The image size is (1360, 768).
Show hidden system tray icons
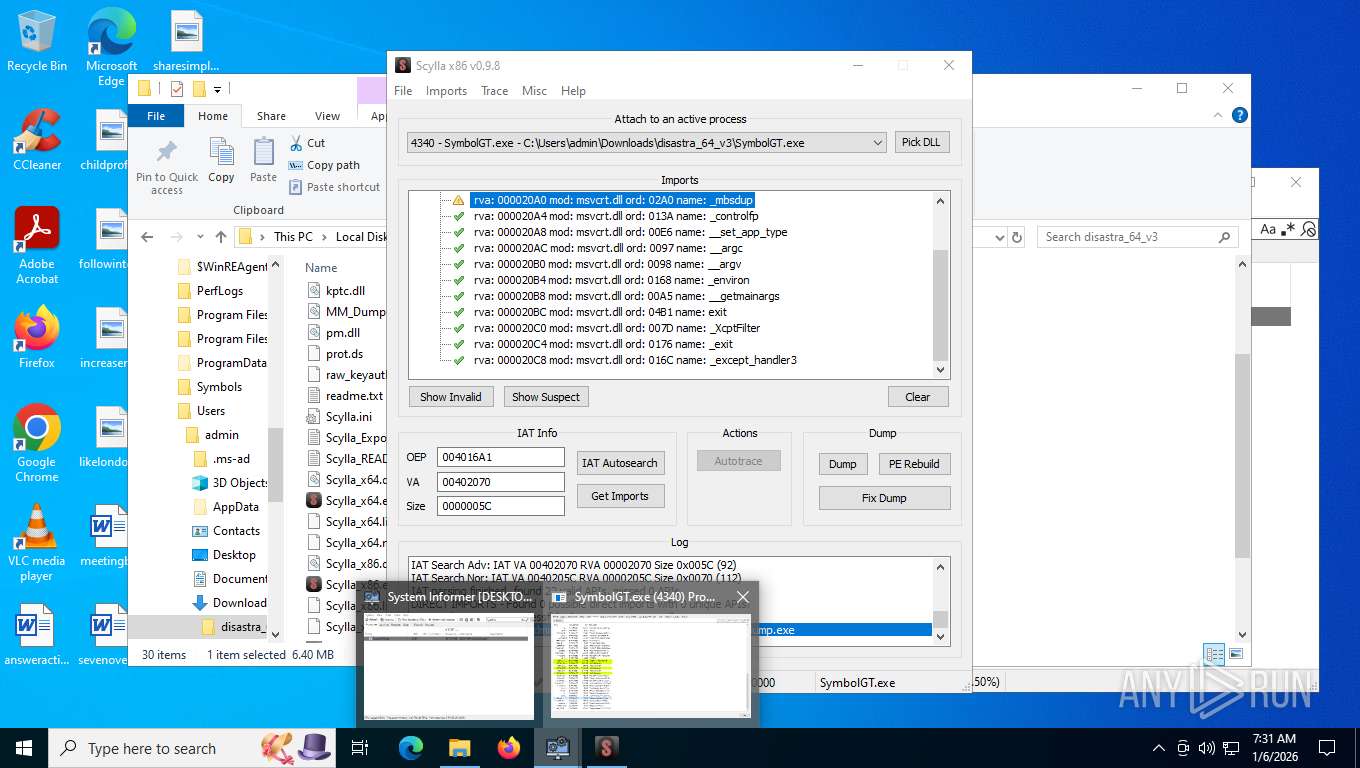1159,748
